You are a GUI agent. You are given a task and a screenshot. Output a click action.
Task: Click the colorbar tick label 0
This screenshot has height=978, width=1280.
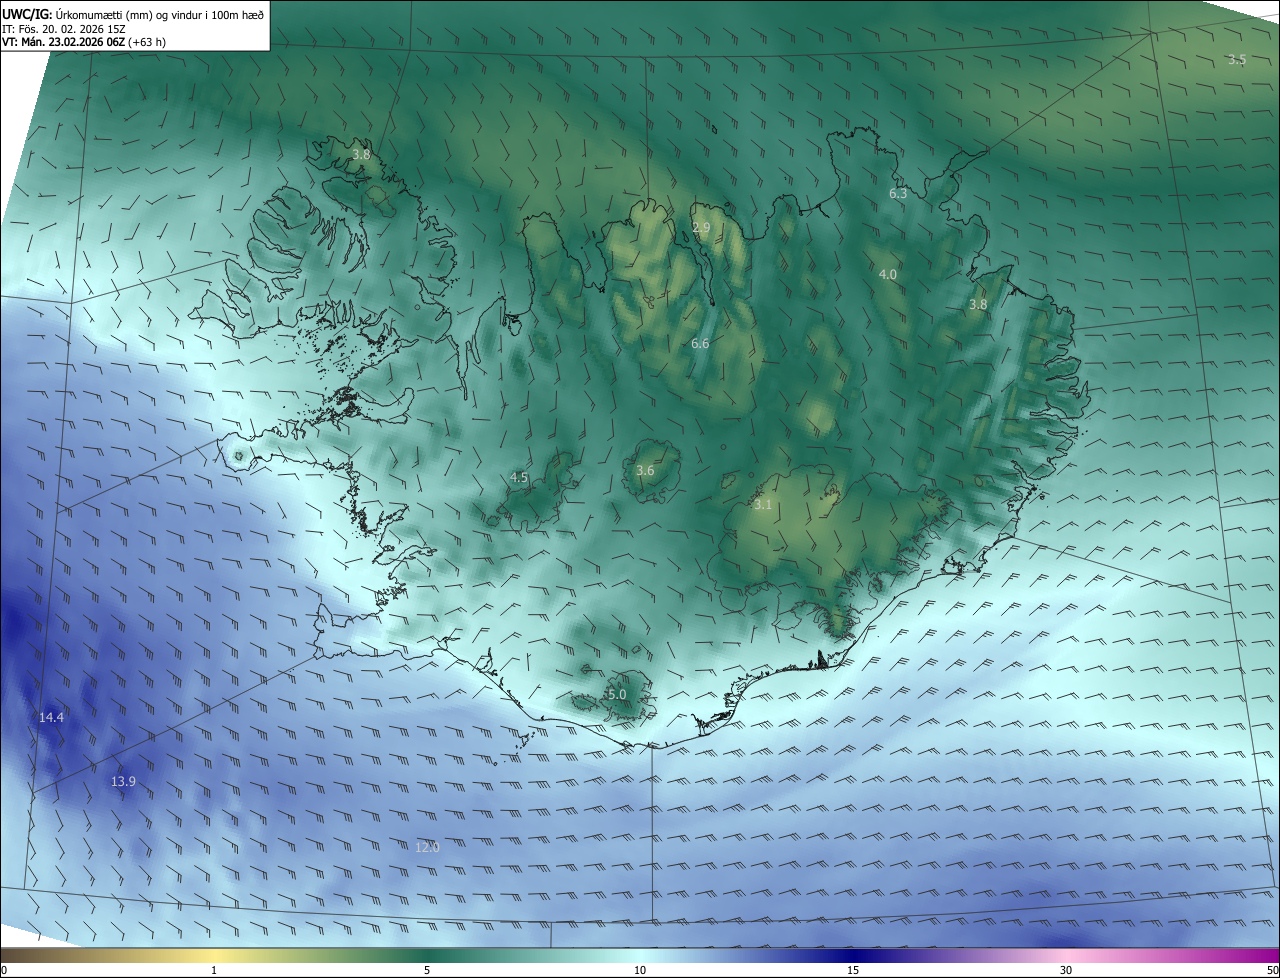[x=4, y=970]
